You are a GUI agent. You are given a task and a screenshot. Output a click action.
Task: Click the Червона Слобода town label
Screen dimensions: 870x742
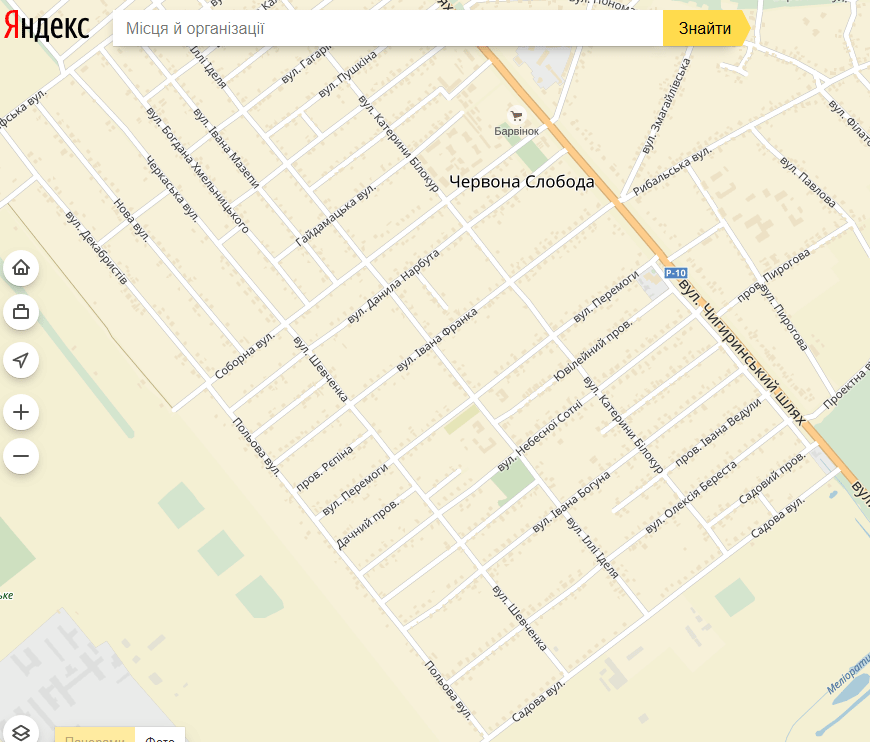522,182
